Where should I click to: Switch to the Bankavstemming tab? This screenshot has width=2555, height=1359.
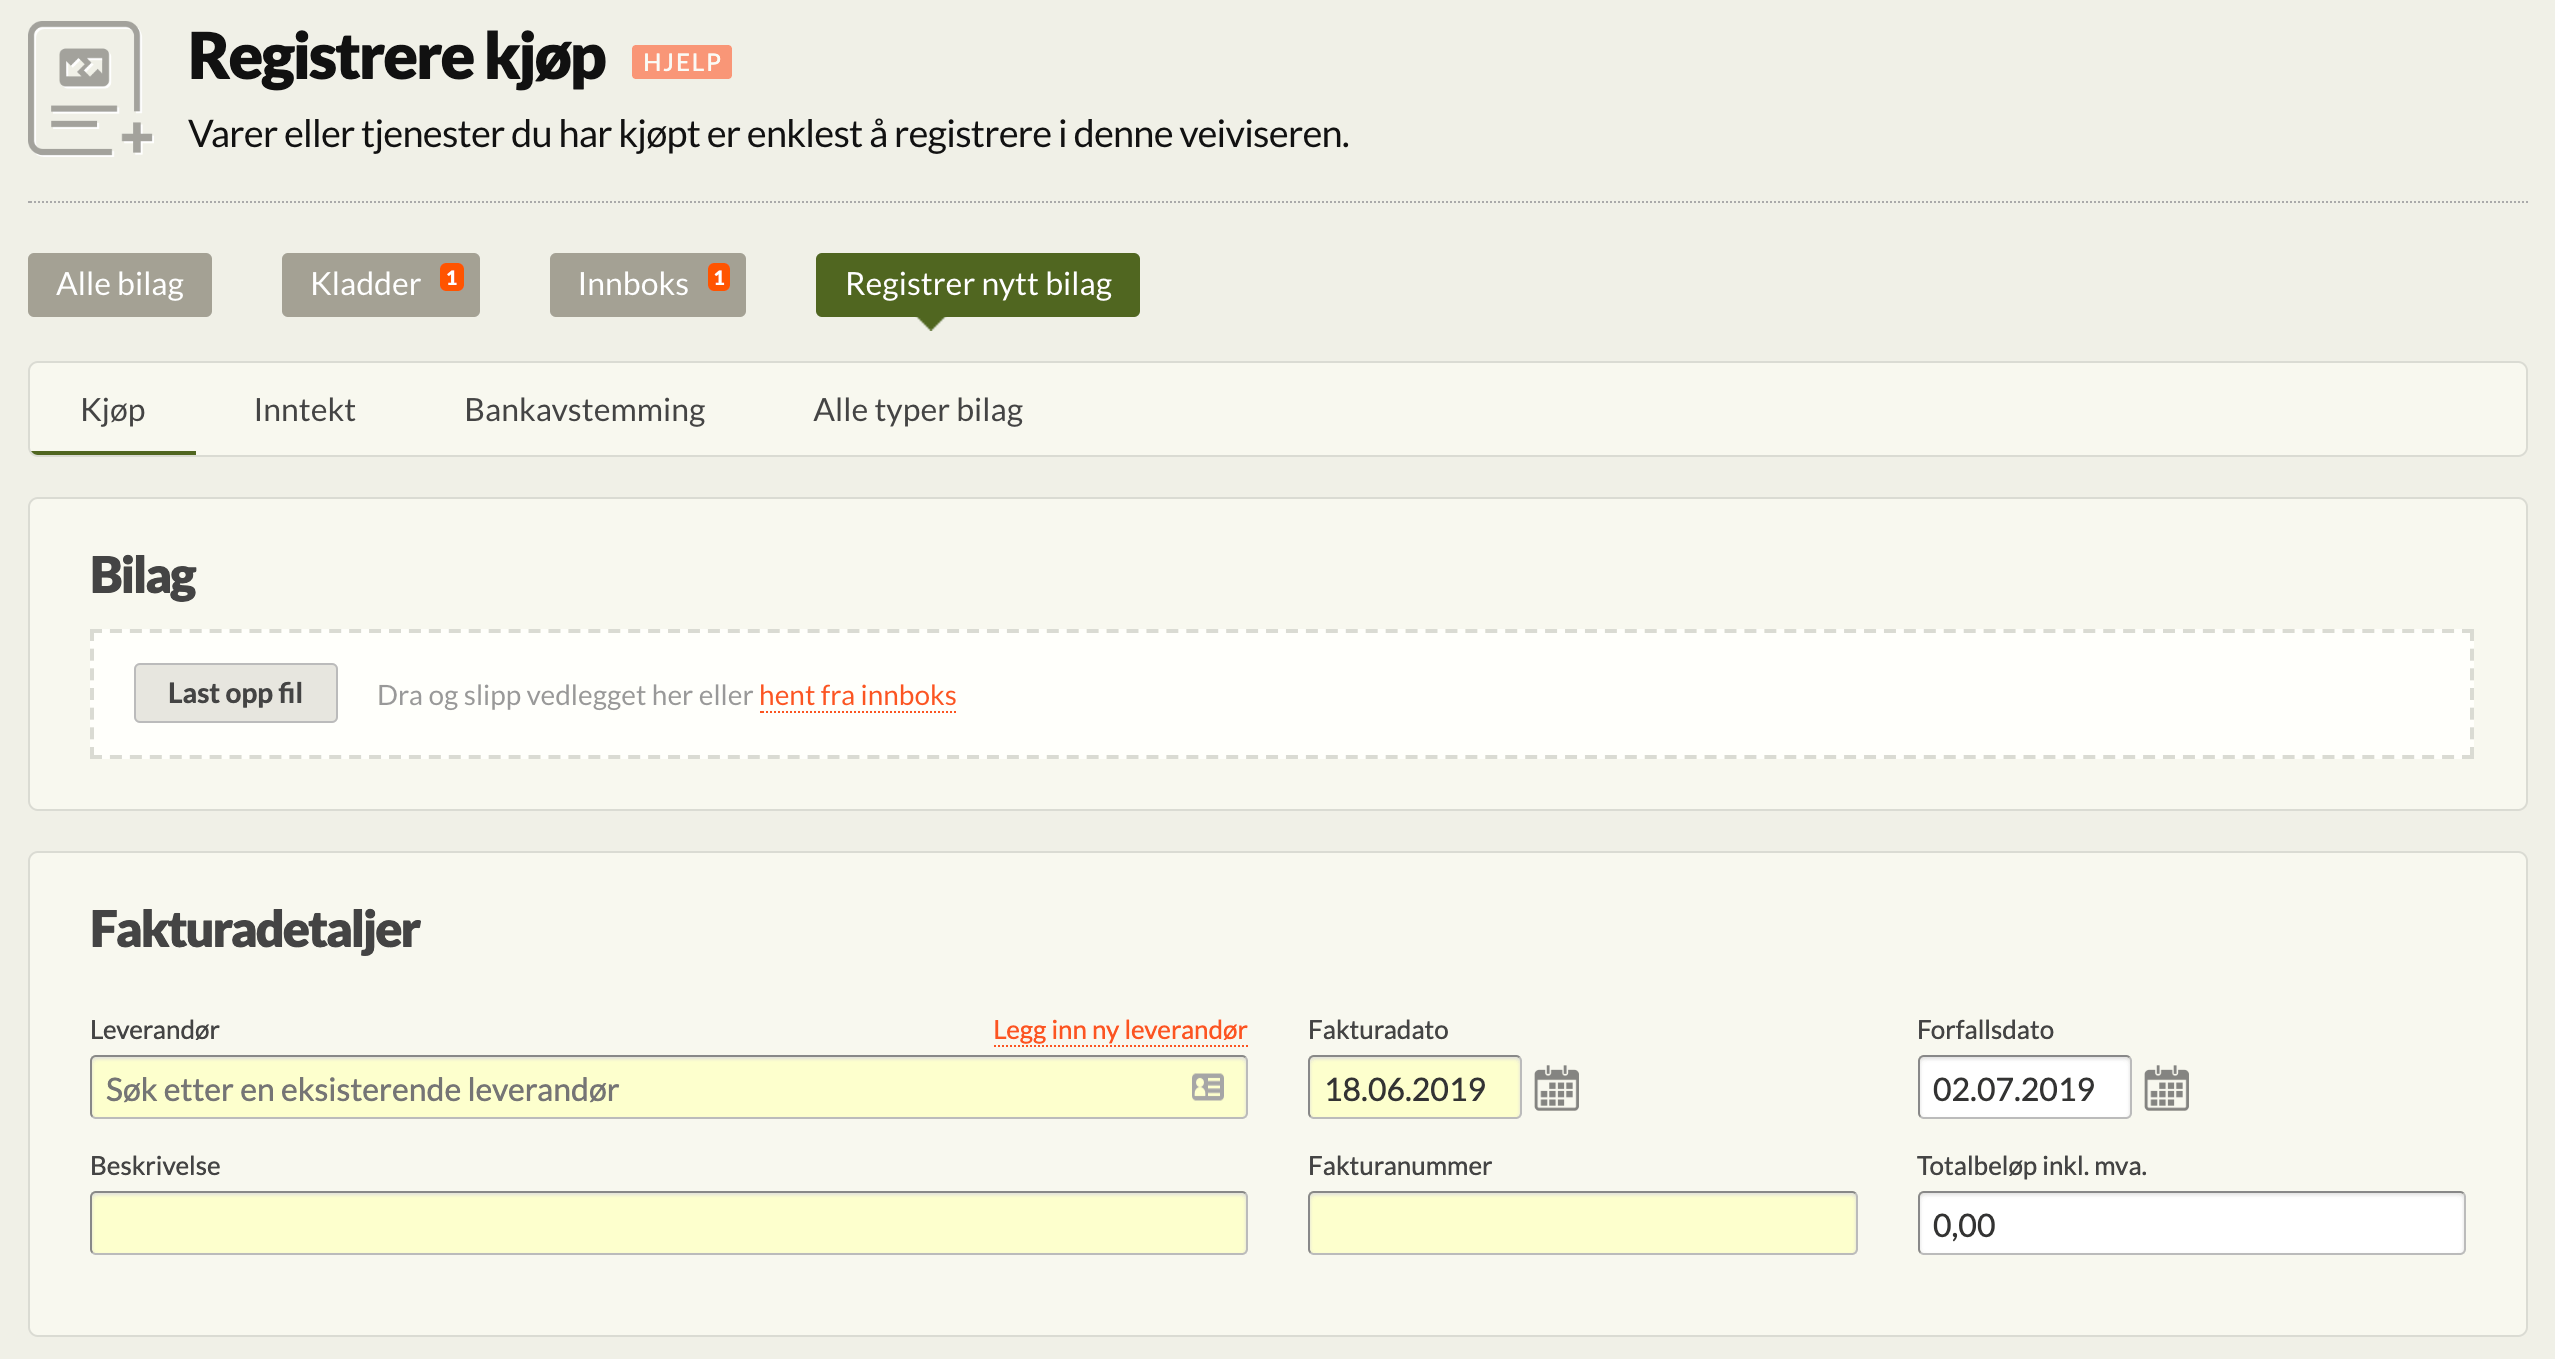pos(585,410)
